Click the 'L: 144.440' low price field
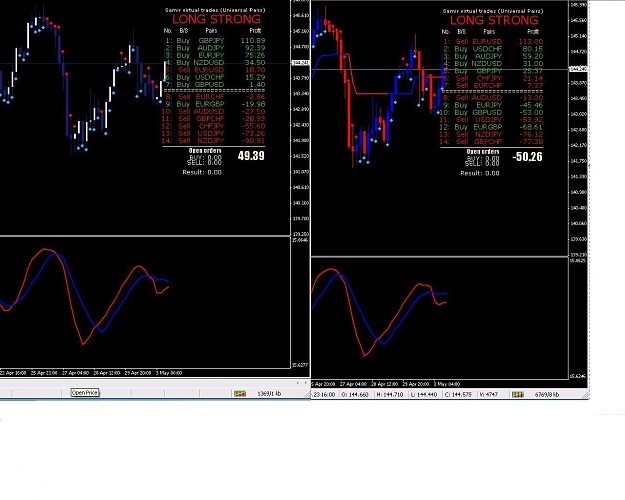This screenshot has width=625, height=500. [423, 394]
